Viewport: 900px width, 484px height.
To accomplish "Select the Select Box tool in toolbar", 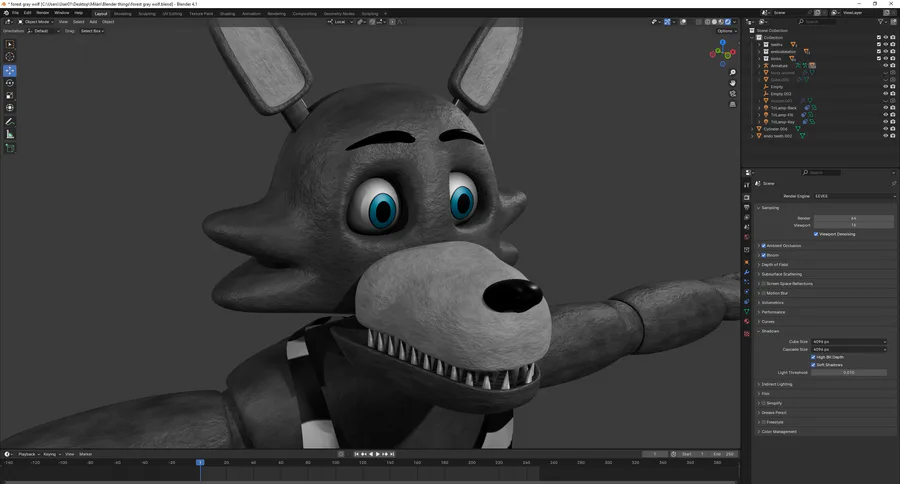I will click(x=10, y=44).
